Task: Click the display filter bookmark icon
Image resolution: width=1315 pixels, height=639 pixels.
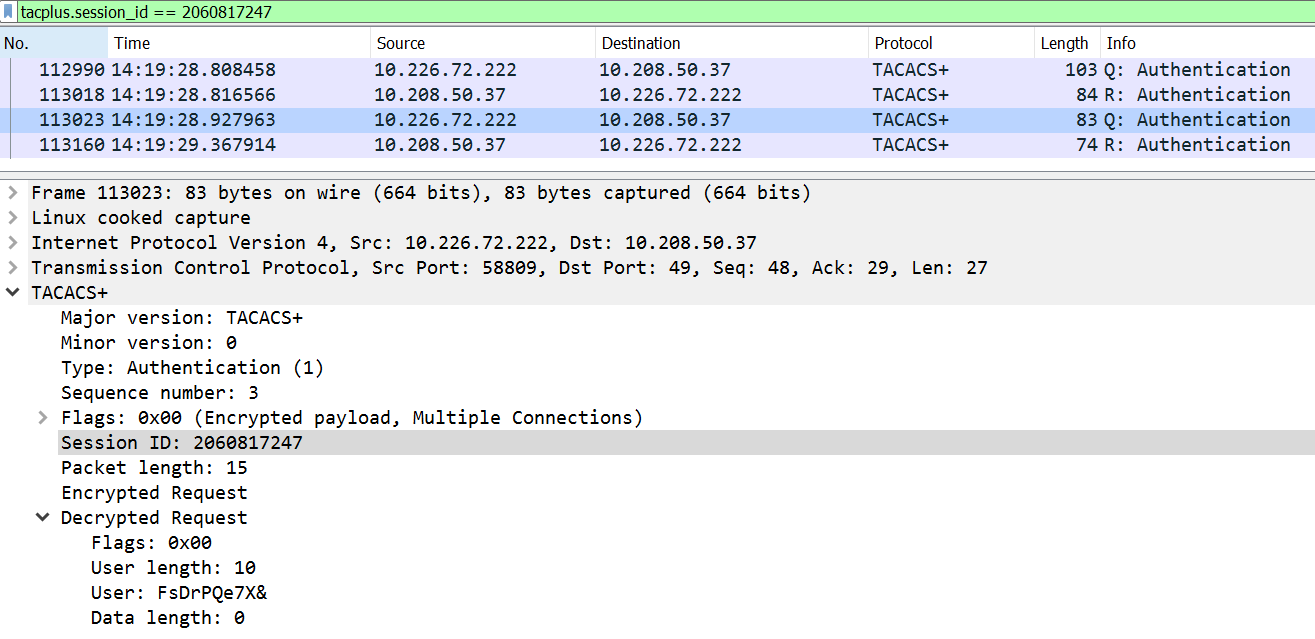Action: [x=10, y=13]
